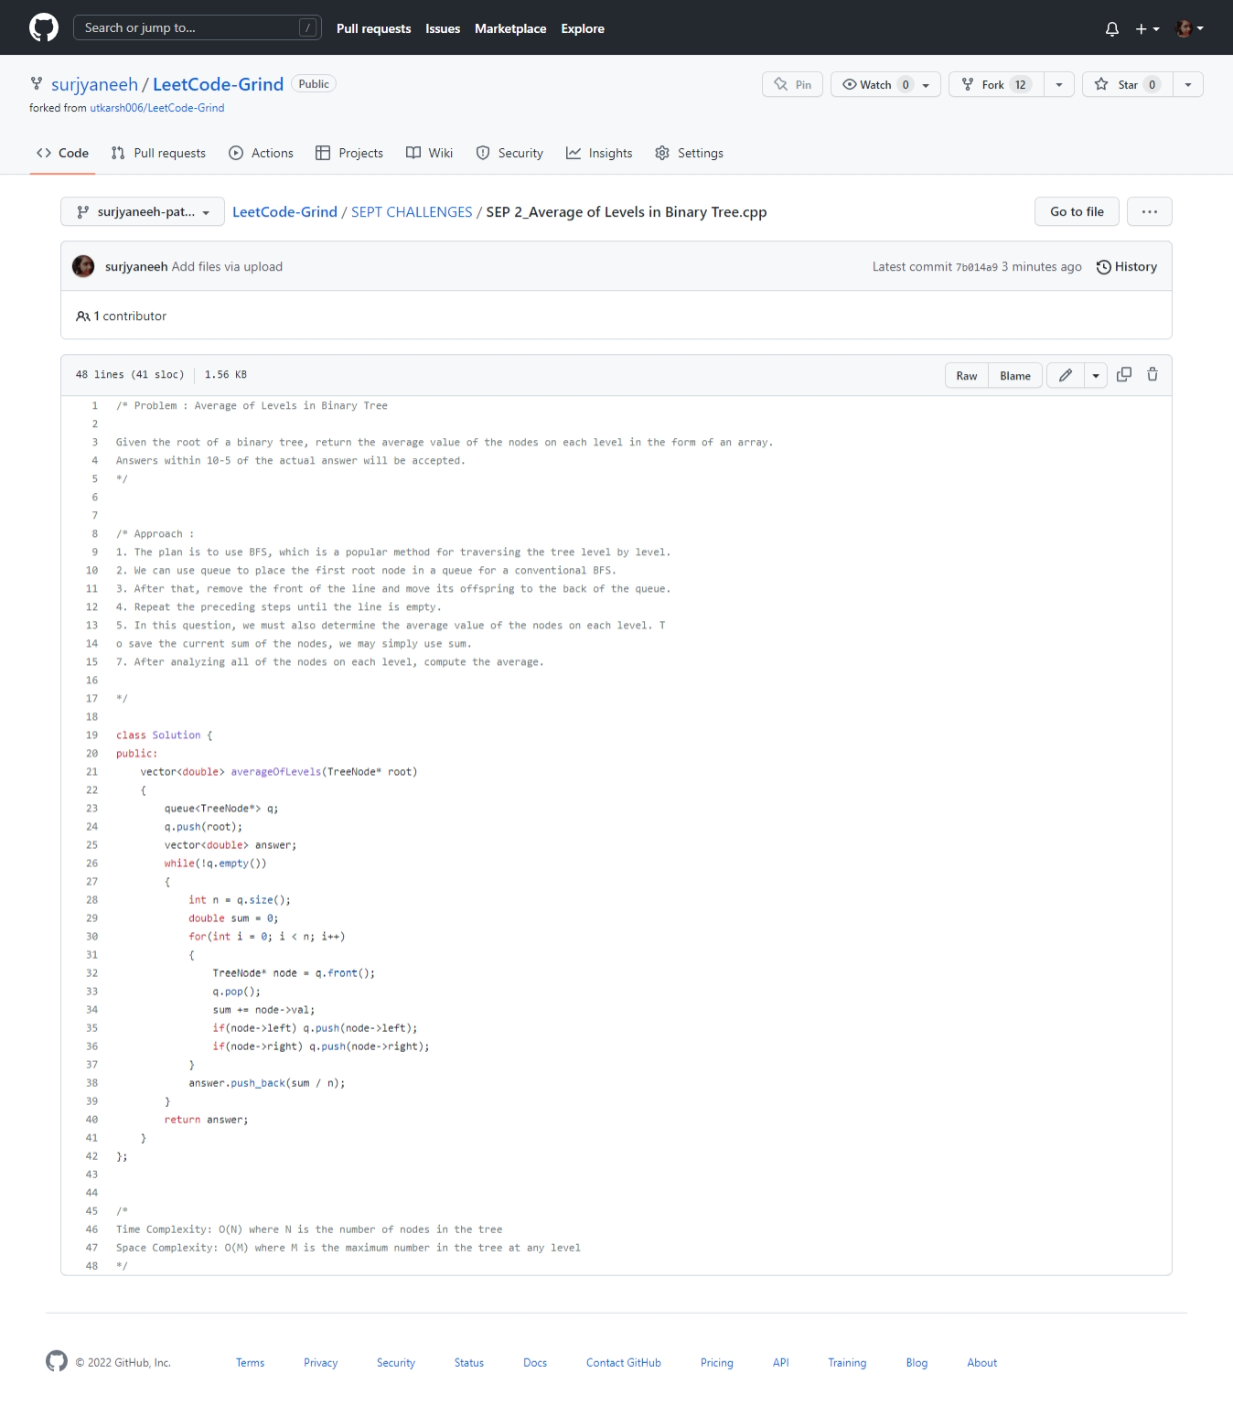
Task: Expand the edit options dropdown caret
Action: pos(1096,376)
